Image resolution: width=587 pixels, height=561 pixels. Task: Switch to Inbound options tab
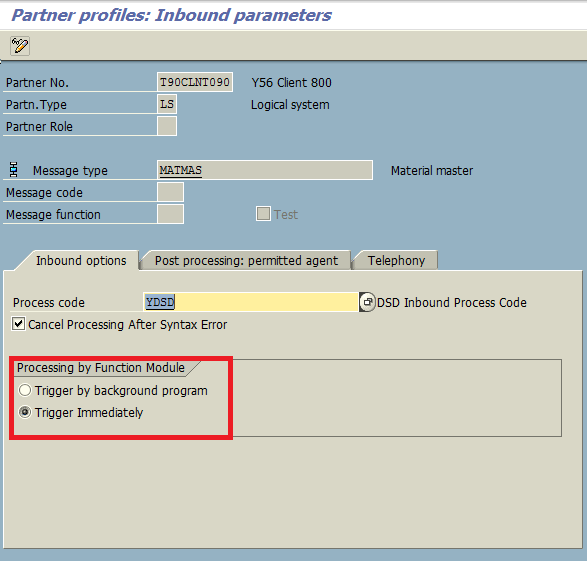pyautogui.click(x=81, y=260)
